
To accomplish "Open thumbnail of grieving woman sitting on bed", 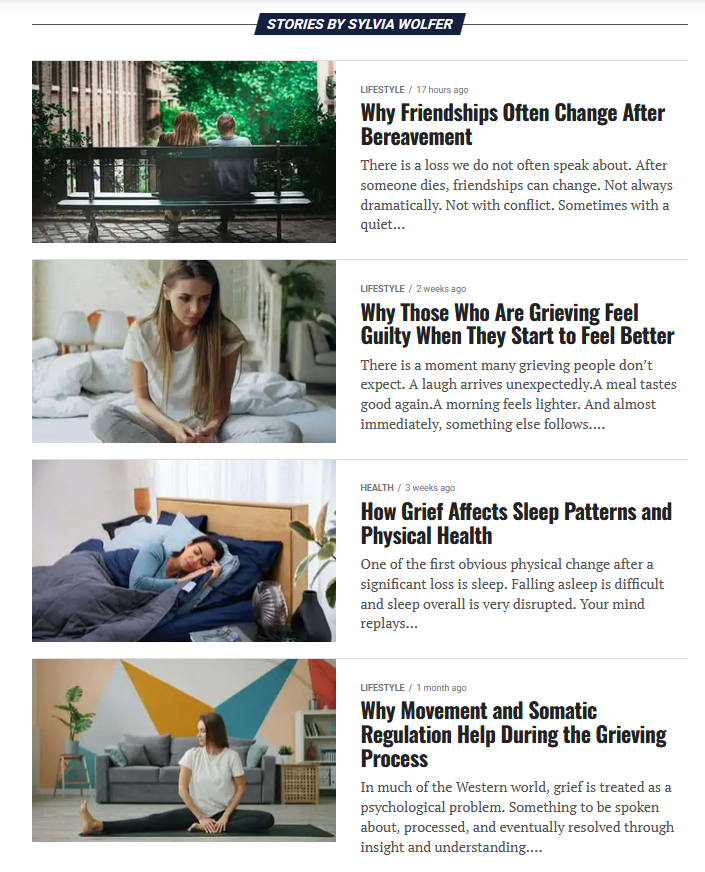I will (x=183, y=351).
